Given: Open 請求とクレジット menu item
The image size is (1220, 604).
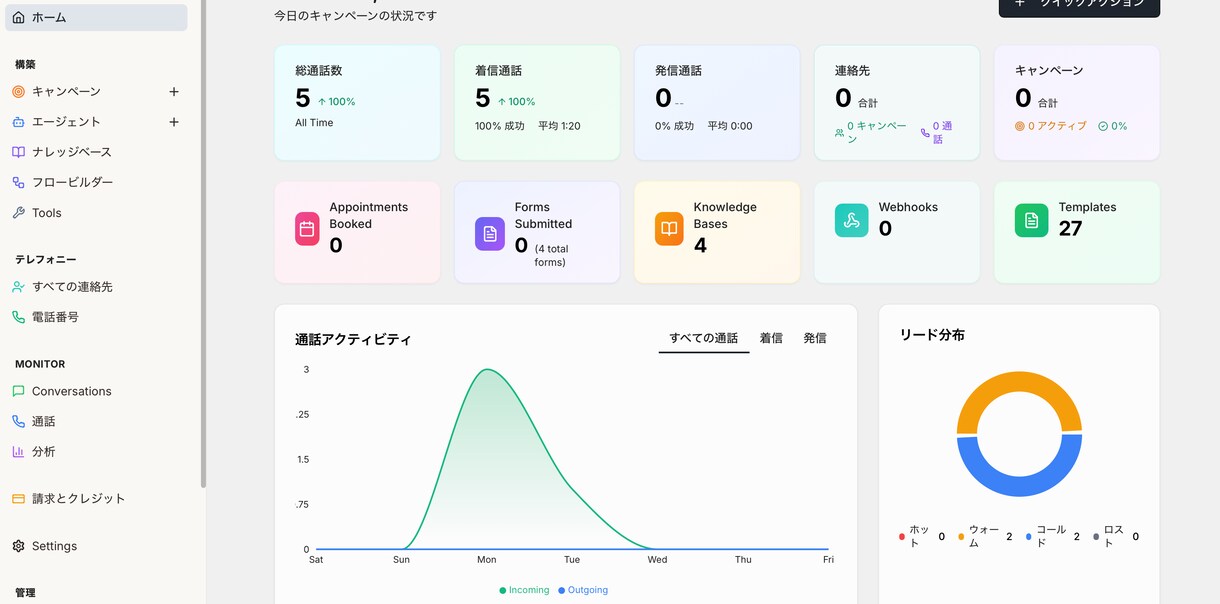Looking at the screenshot, I should point(96,498).
